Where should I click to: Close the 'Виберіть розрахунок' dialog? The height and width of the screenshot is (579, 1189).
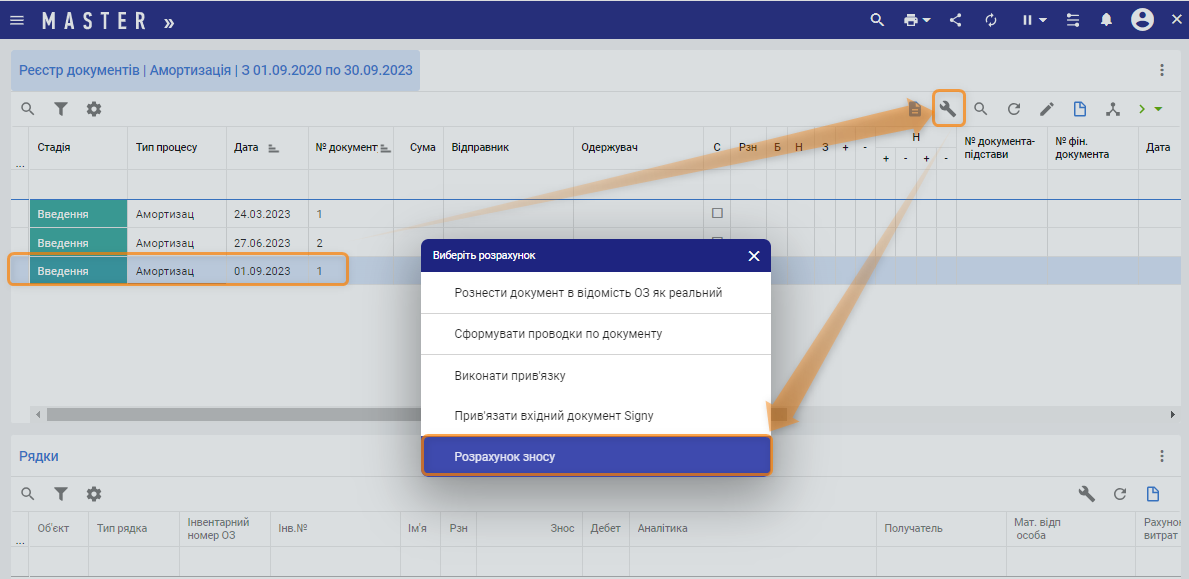tap(754, 256)
